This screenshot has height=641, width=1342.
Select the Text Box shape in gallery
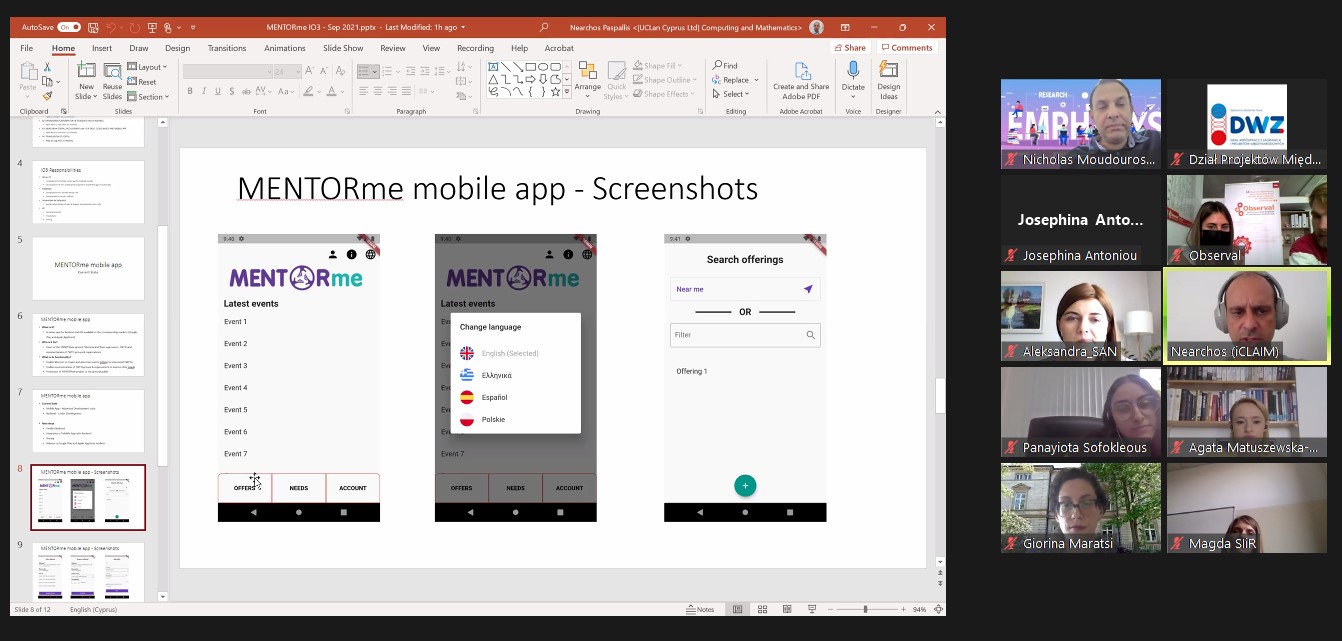point(494,67)
